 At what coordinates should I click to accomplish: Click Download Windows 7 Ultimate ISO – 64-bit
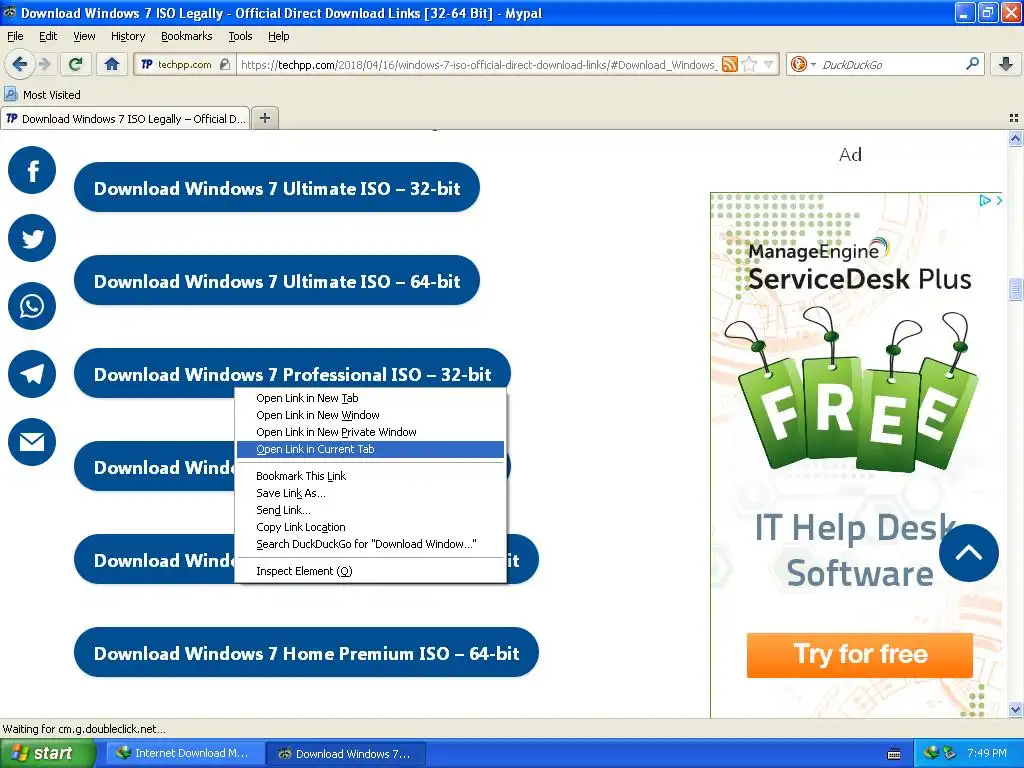(x=277, y=281)
